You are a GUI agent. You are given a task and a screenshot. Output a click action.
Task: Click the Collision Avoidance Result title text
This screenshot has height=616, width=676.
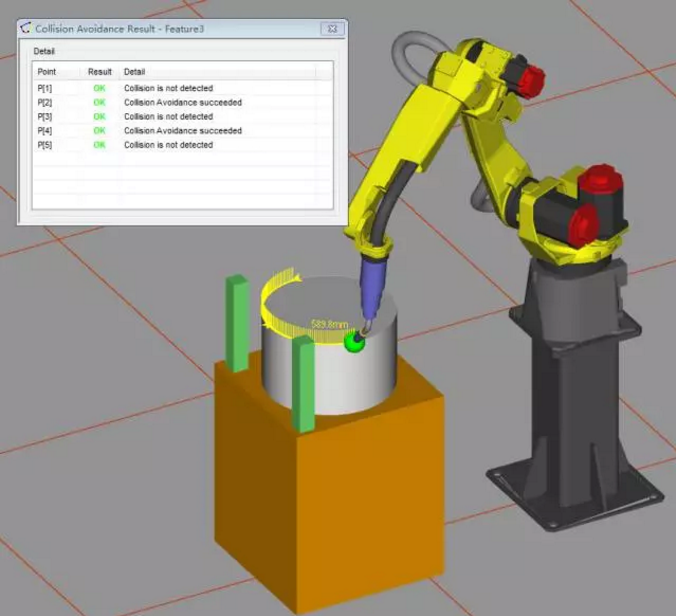coord(119,29)
